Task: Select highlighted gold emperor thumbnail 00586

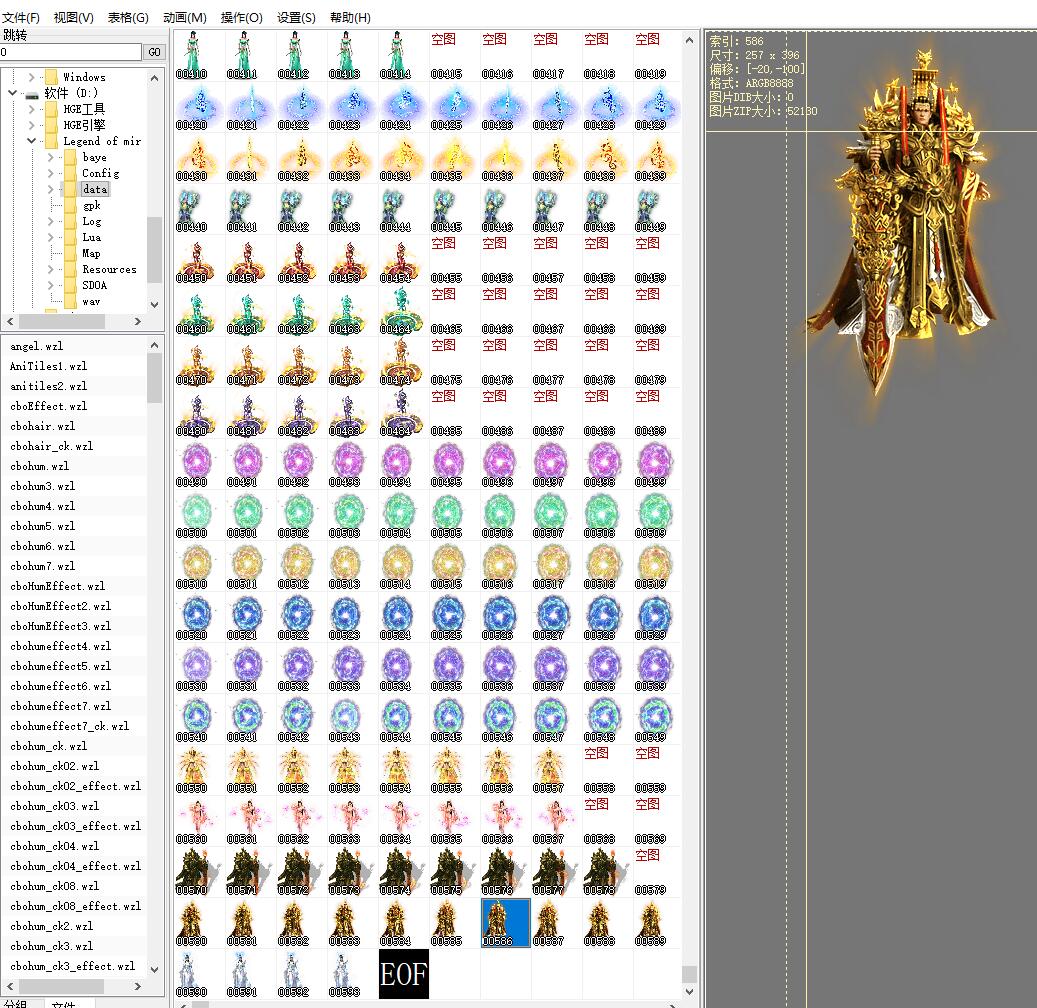Action: 505,923
